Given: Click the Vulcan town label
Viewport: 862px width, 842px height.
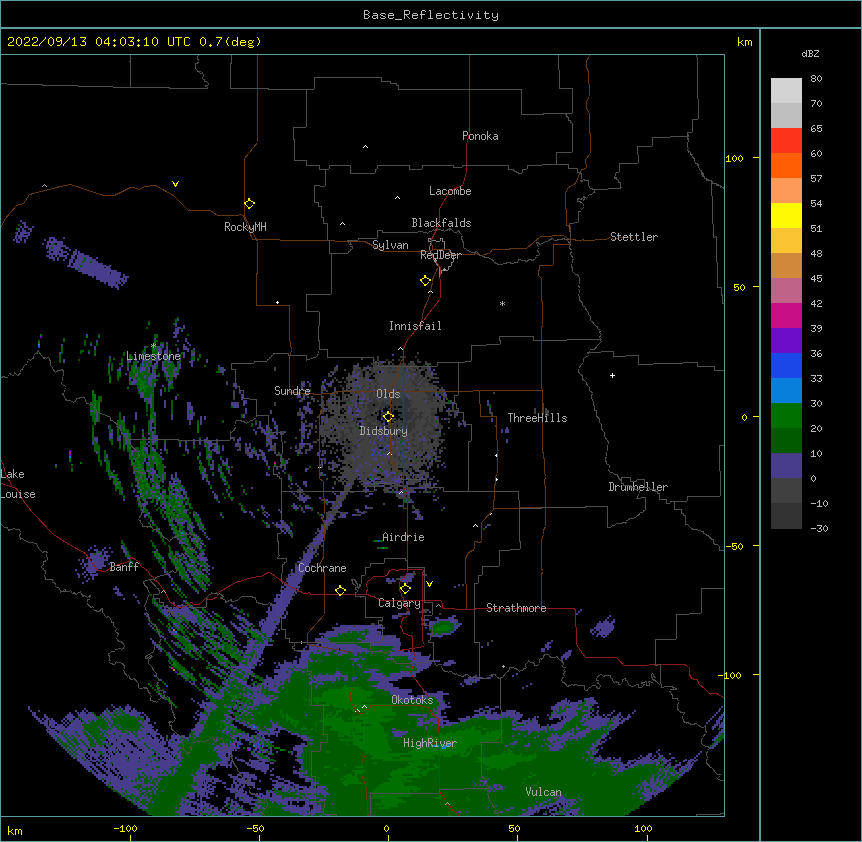Looking at the screenshot, I should pos(543,792).
